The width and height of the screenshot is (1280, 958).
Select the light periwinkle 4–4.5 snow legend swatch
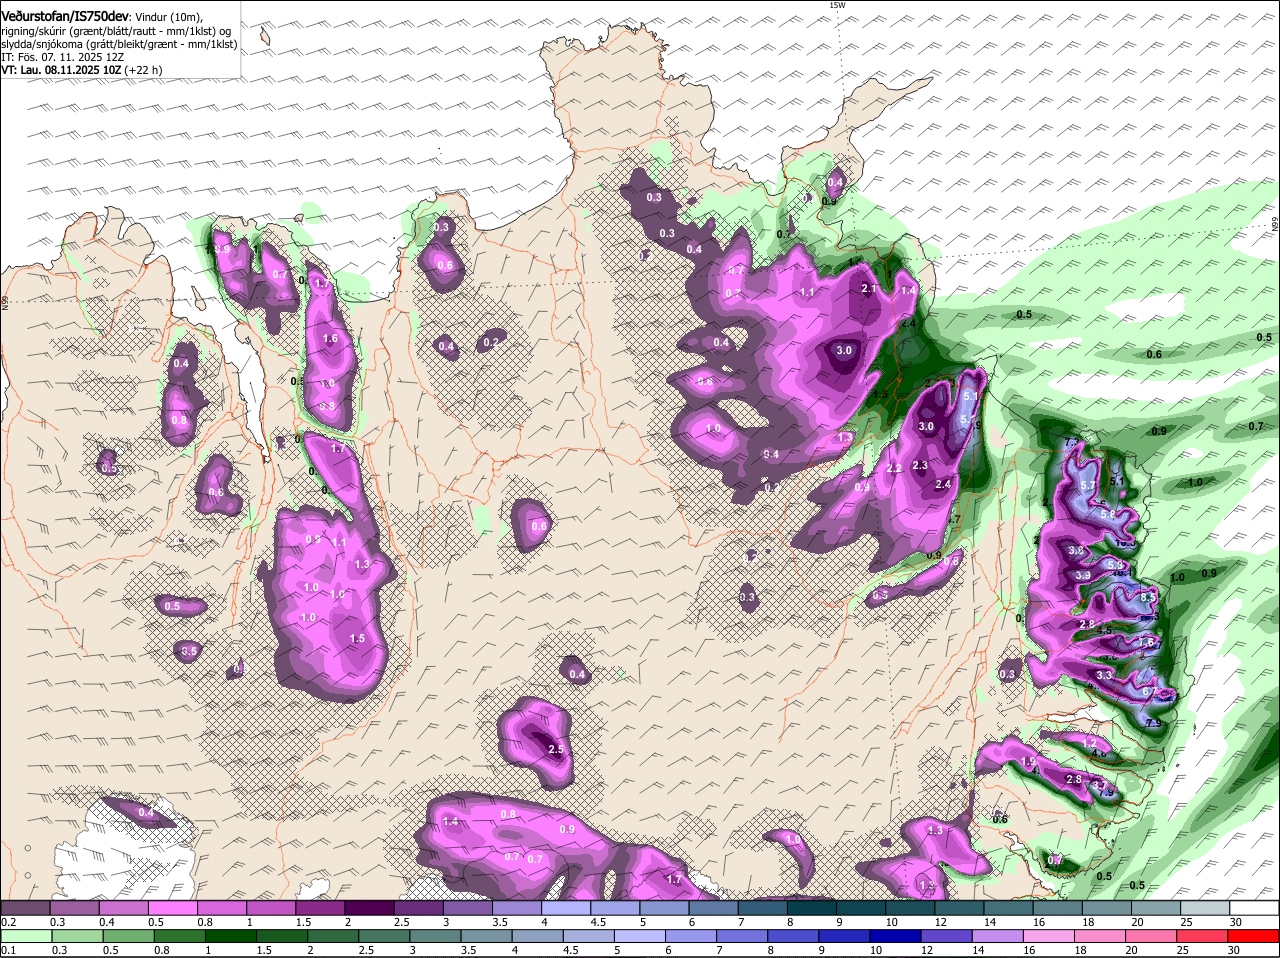tap(568, 908)
